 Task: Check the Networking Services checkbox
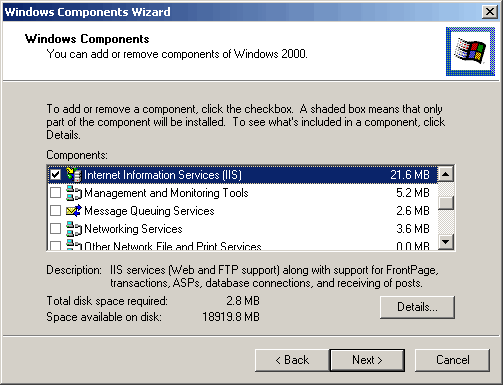[55, 229]
